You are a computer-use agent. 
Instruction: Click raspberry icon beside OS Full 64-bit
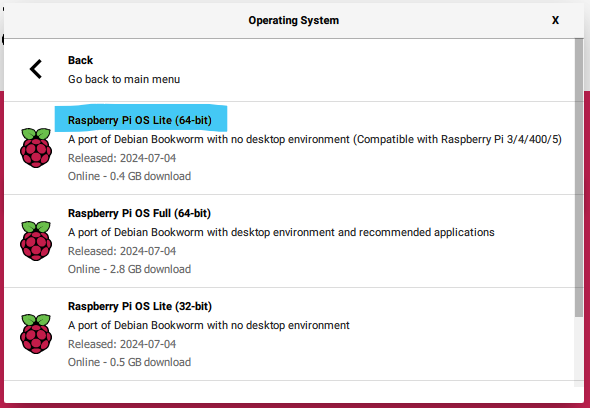36,241
